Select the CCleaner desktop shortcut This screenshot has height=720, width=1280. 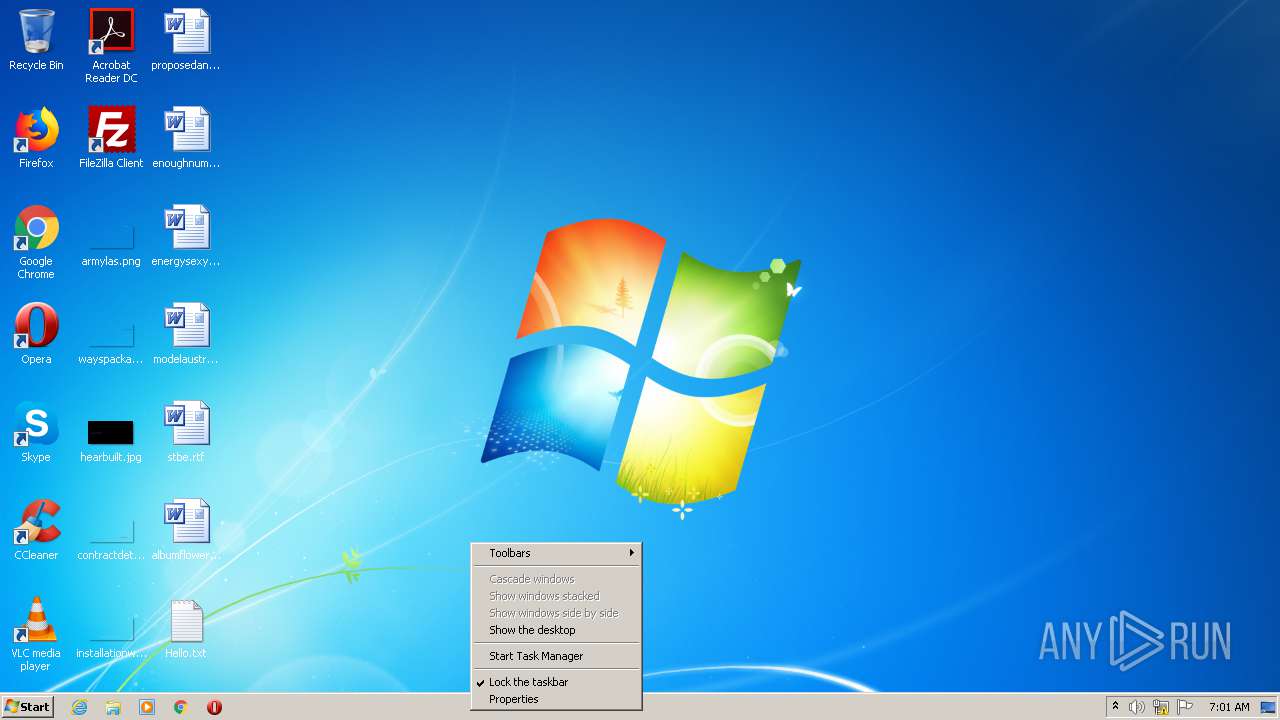pyautogui.click(x=36, y=530)
